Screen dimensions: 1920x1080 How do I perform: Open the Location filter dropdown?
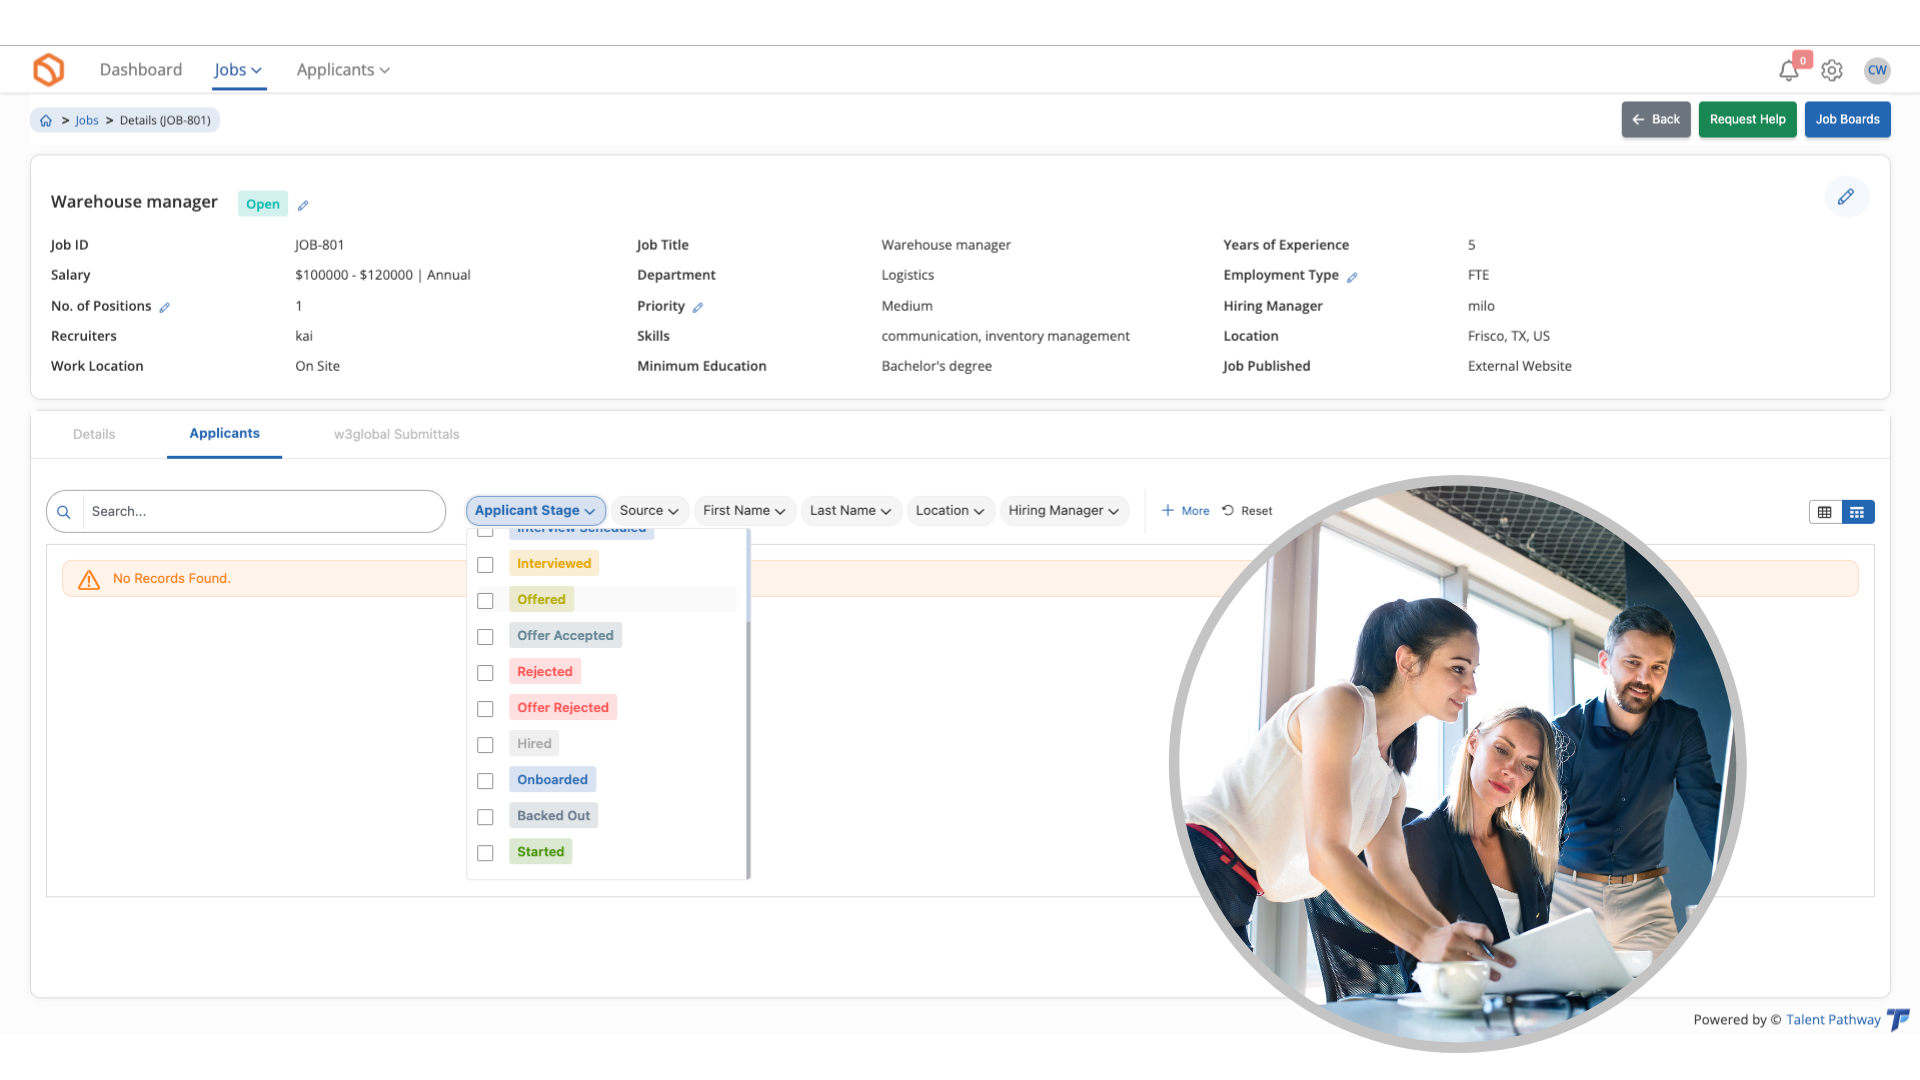[x=950, y=511]
